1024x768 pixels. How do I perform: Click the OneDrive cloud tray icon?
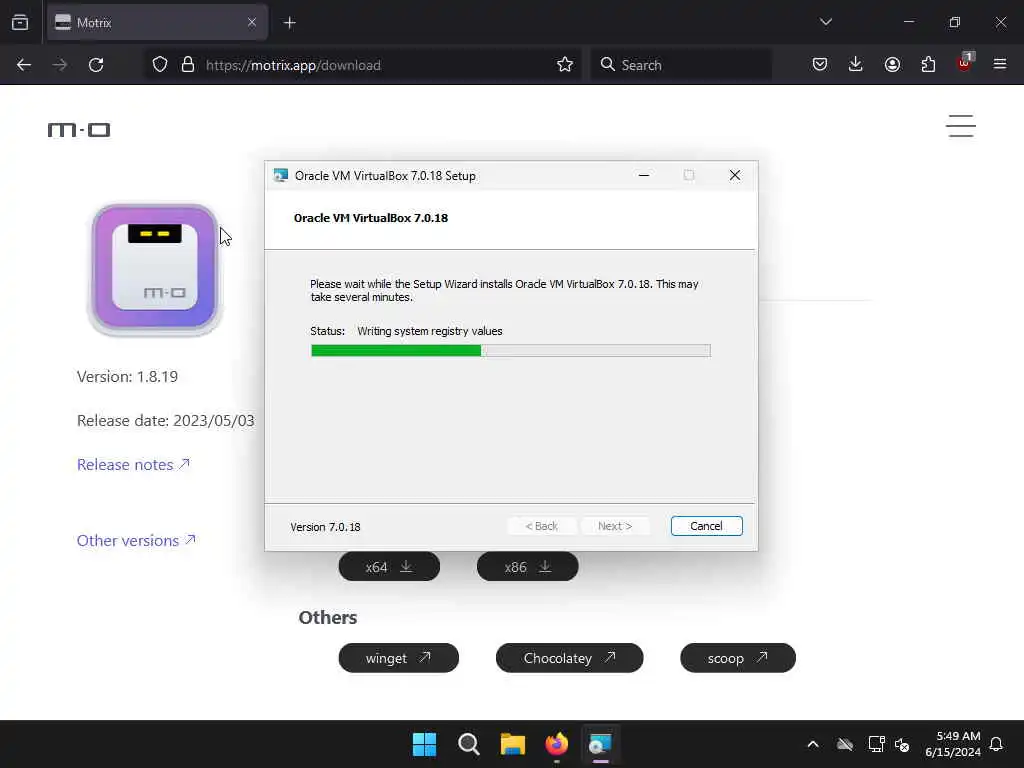845,744
